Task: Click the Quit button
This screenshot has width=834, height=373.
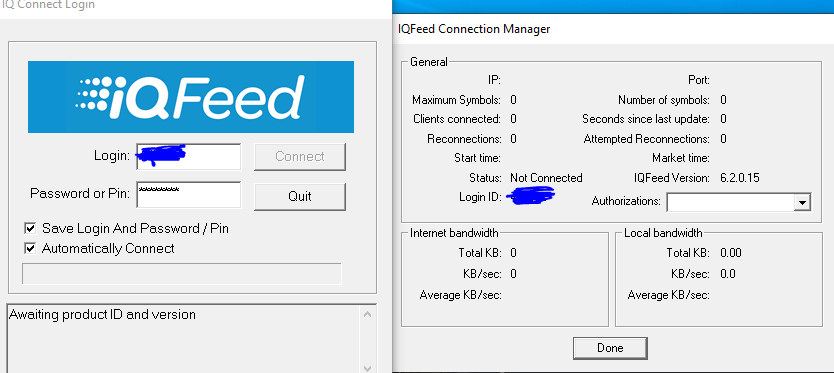Action: click(x=300, y=196)
